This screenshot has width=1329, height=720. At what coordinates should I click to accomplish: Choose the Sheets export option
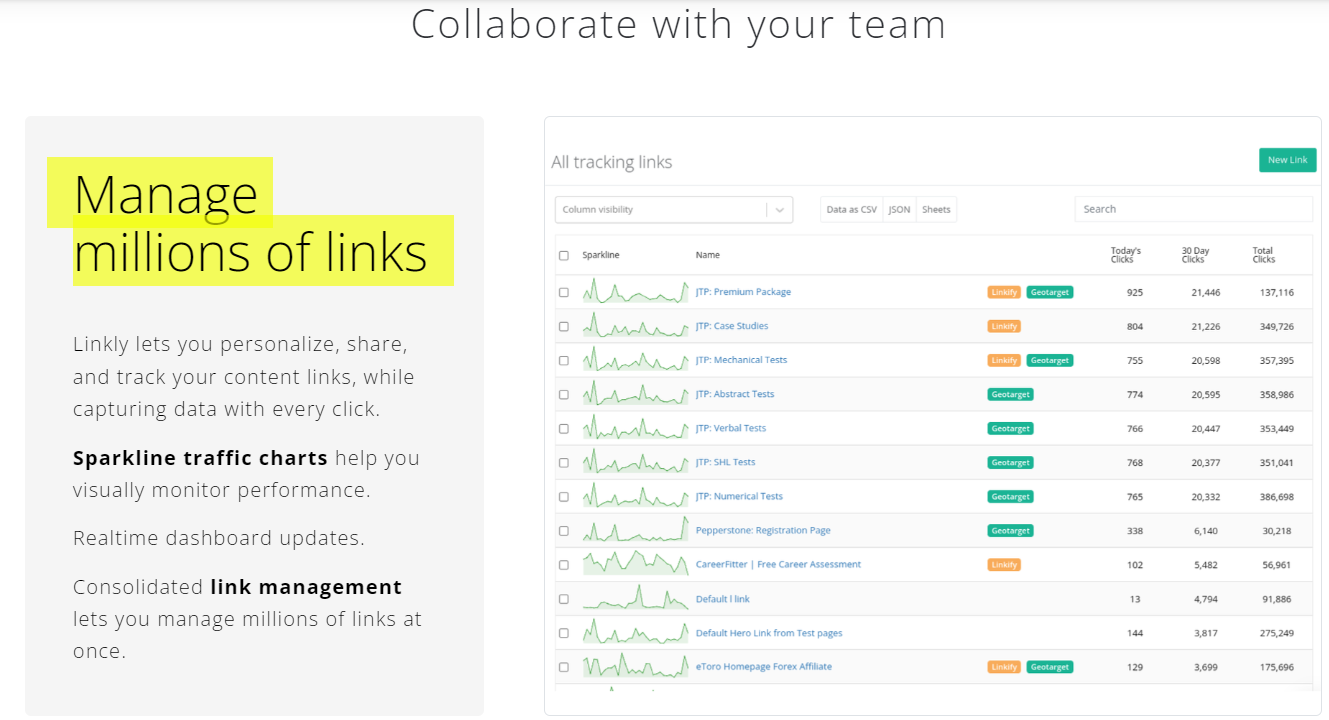click(x=936, y=210)
